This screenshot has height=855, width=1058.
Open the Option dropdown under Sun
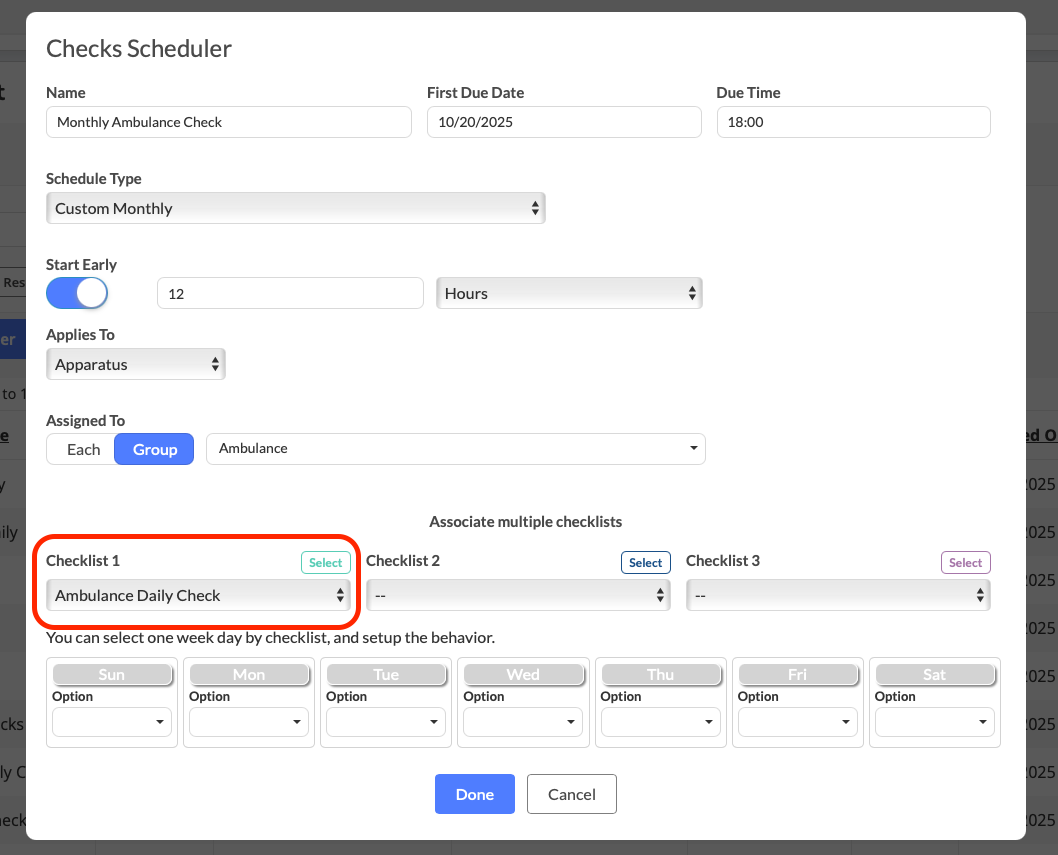pos(112,721)
